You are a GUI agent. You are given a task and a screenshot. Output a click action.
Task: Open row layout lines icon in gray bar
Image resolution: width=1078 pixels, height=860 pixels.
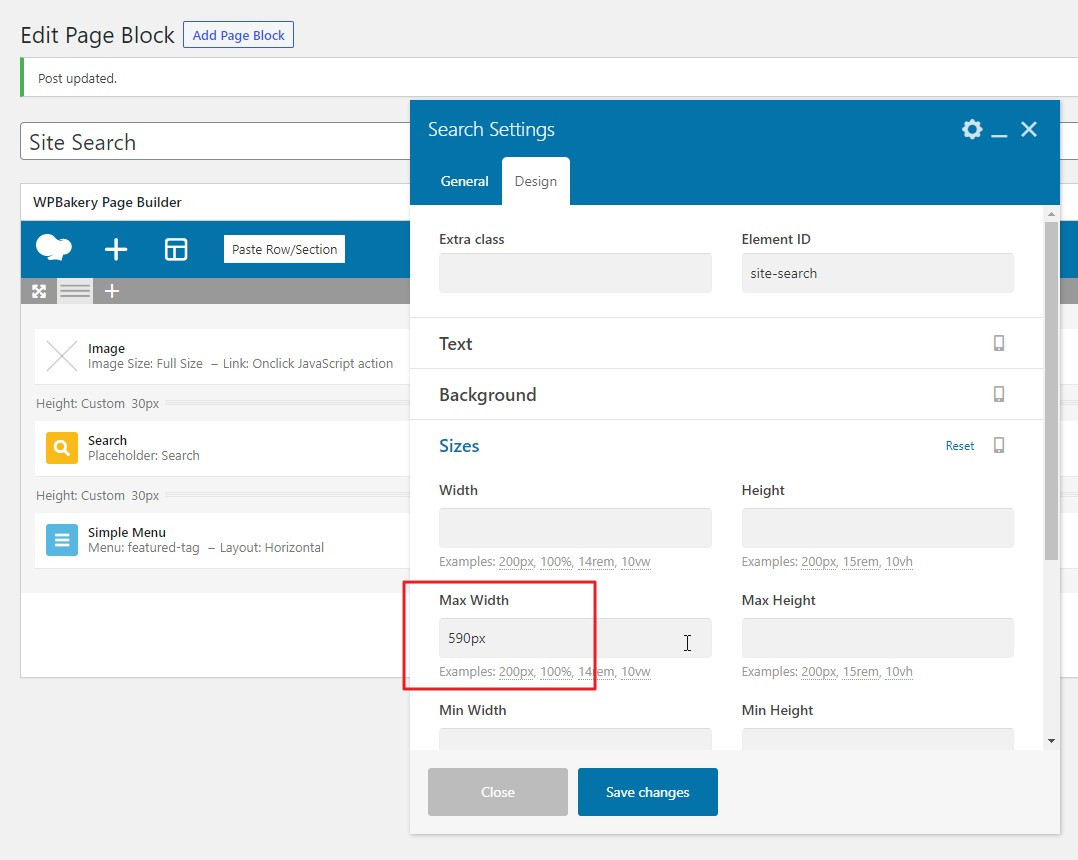pos(75,291)
